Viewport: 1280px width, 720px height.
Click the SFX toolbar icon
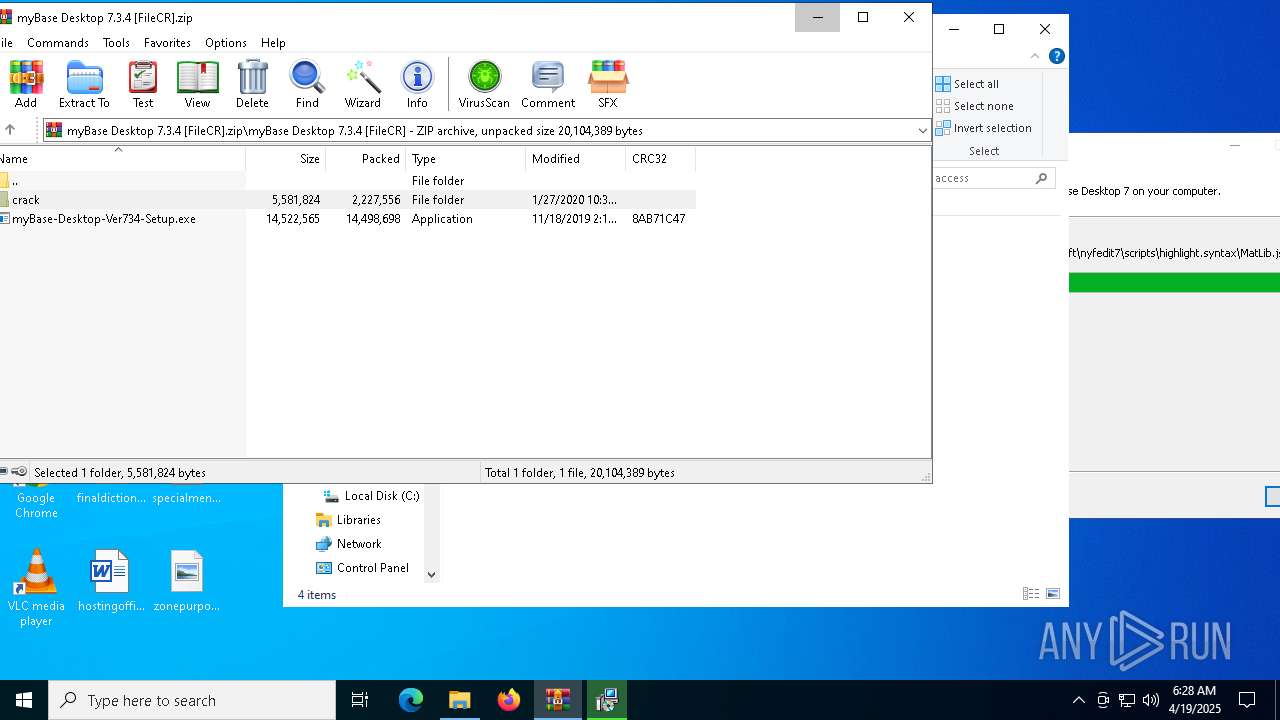[608, 84]
